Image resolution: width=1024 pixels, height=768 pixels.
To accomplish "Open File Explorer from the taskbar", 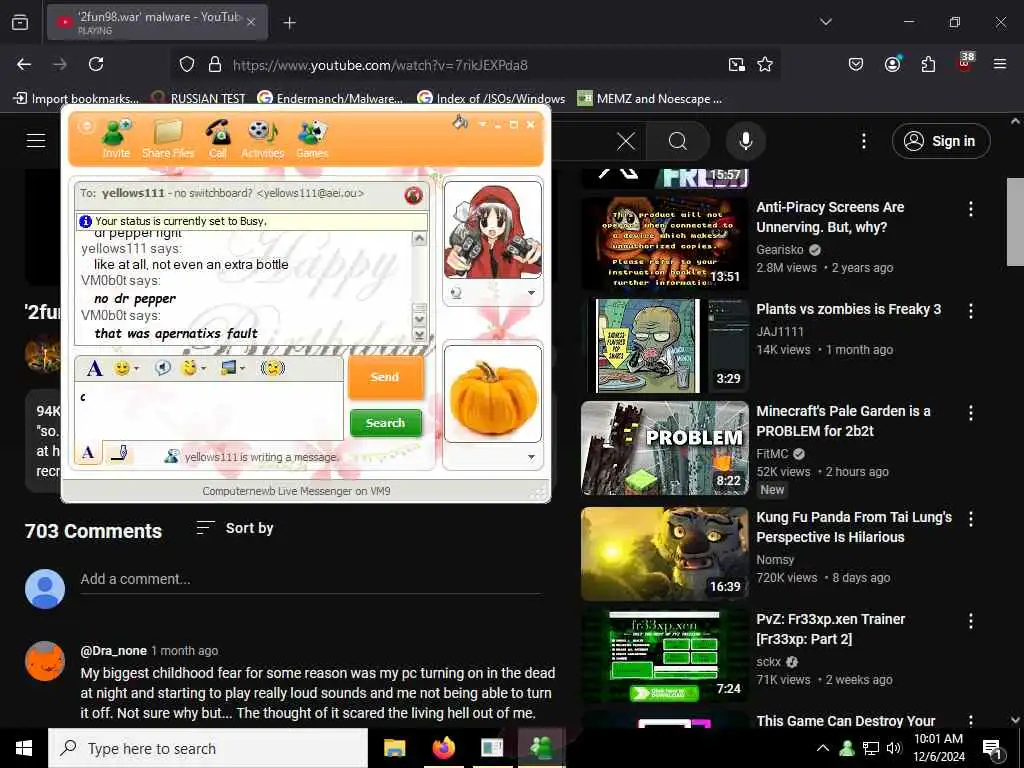I will pos(394,748).
